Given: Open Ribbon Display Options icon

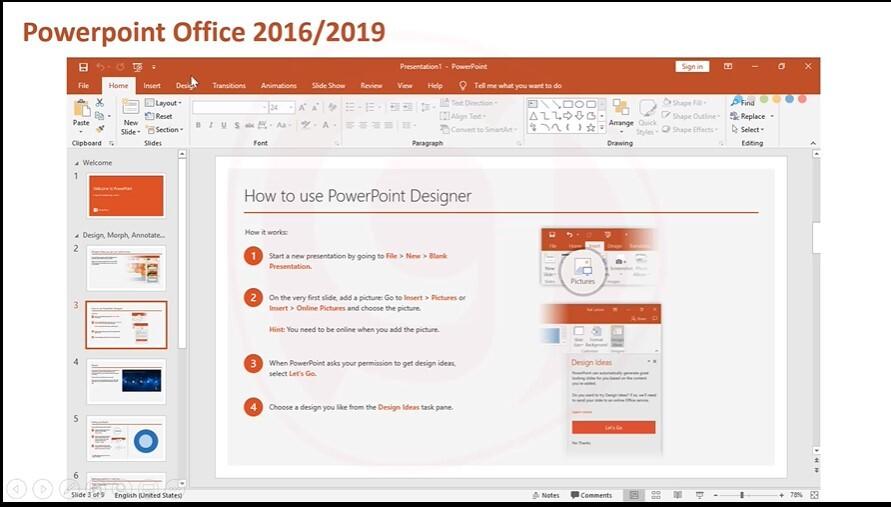Looking at the screenshot, I should 728,67.
